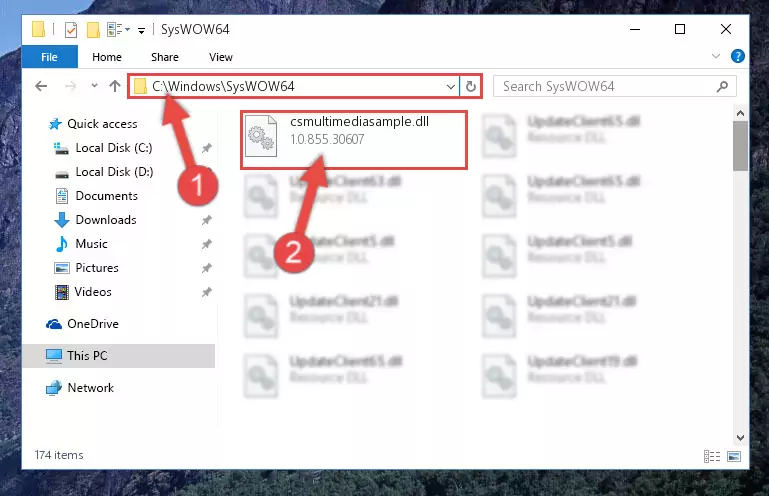Go forward with the right arrow button
This screenshot has height=496, width=769.
(x=71, y=86)
